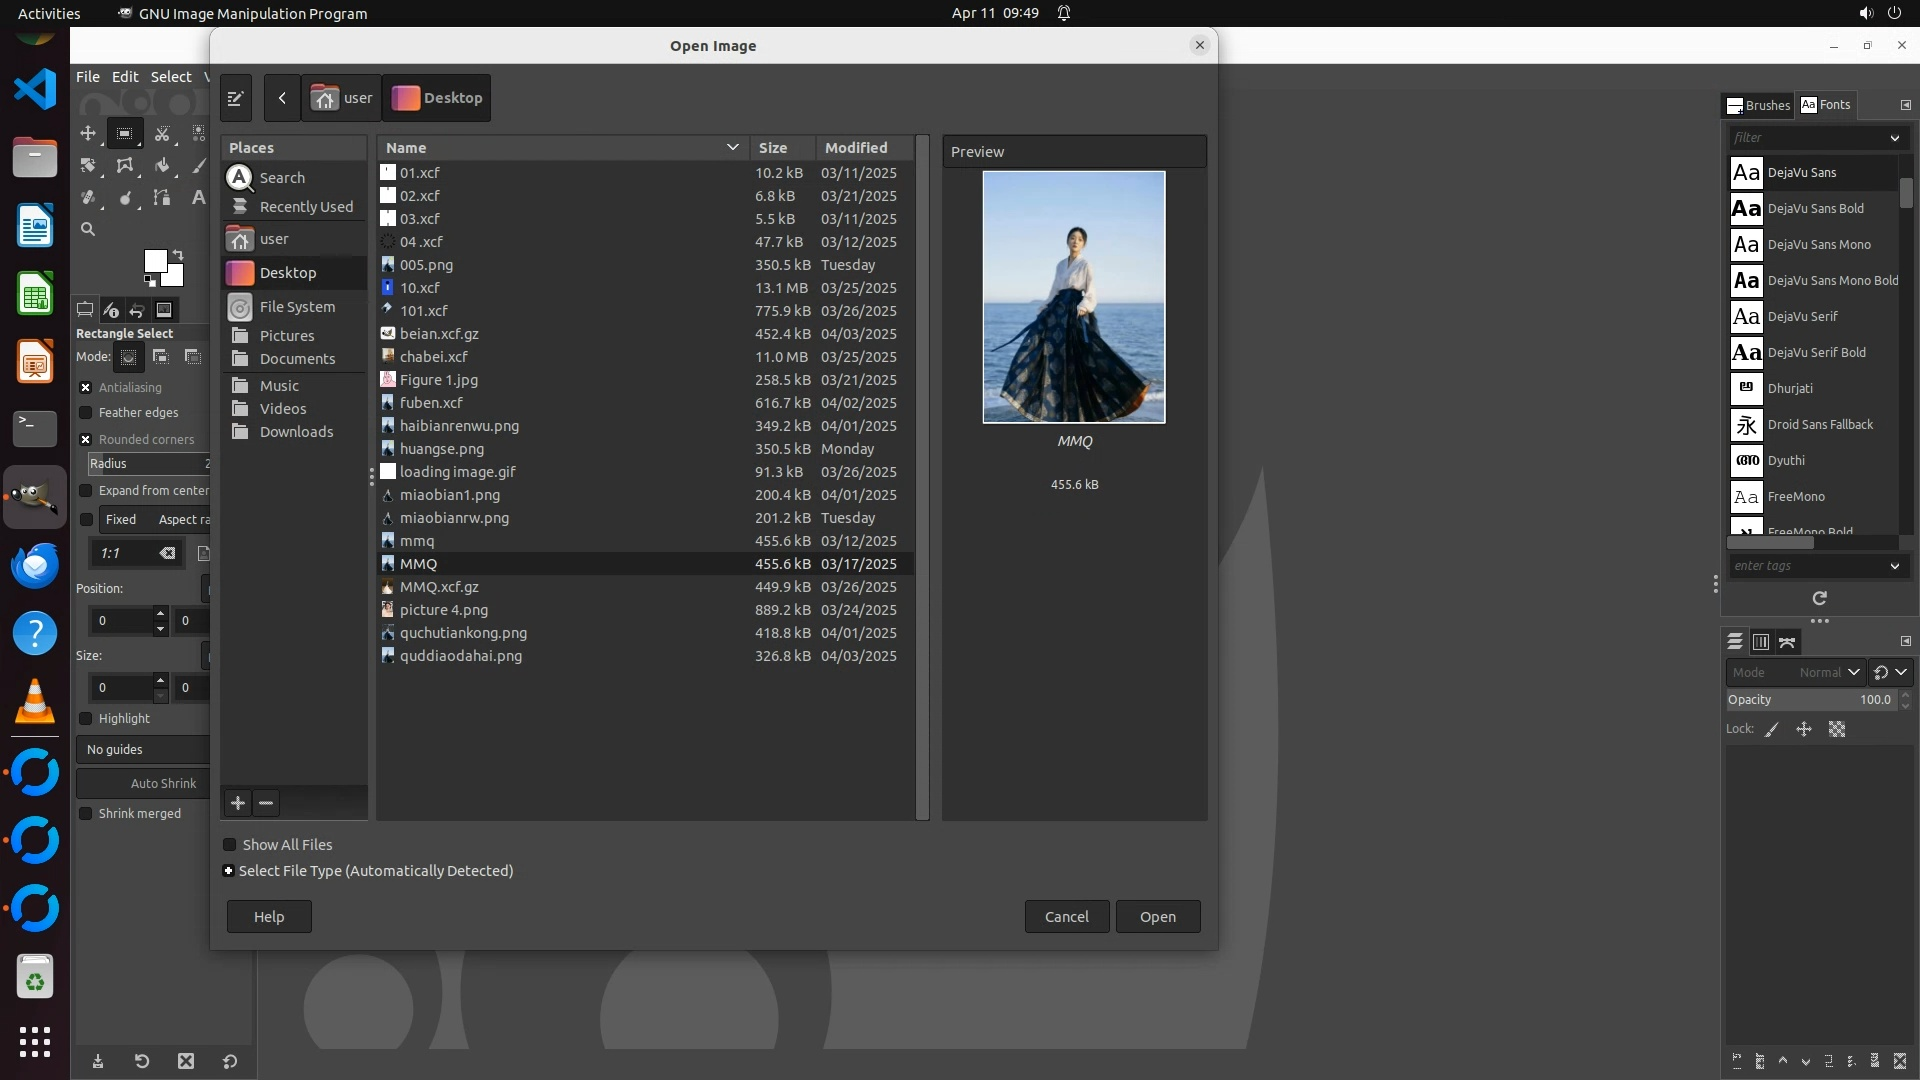Click the Open button

(x=1157, y=917)
